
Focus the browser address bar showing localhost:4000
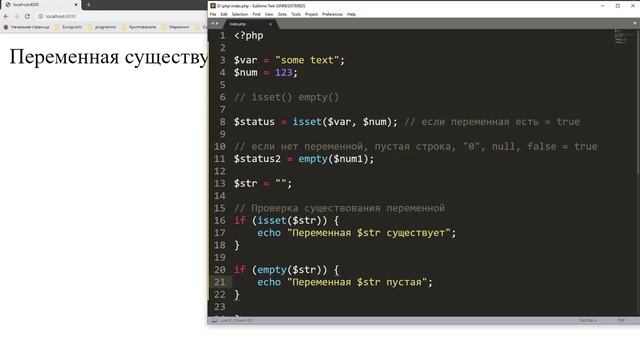[x=122, y=16]
